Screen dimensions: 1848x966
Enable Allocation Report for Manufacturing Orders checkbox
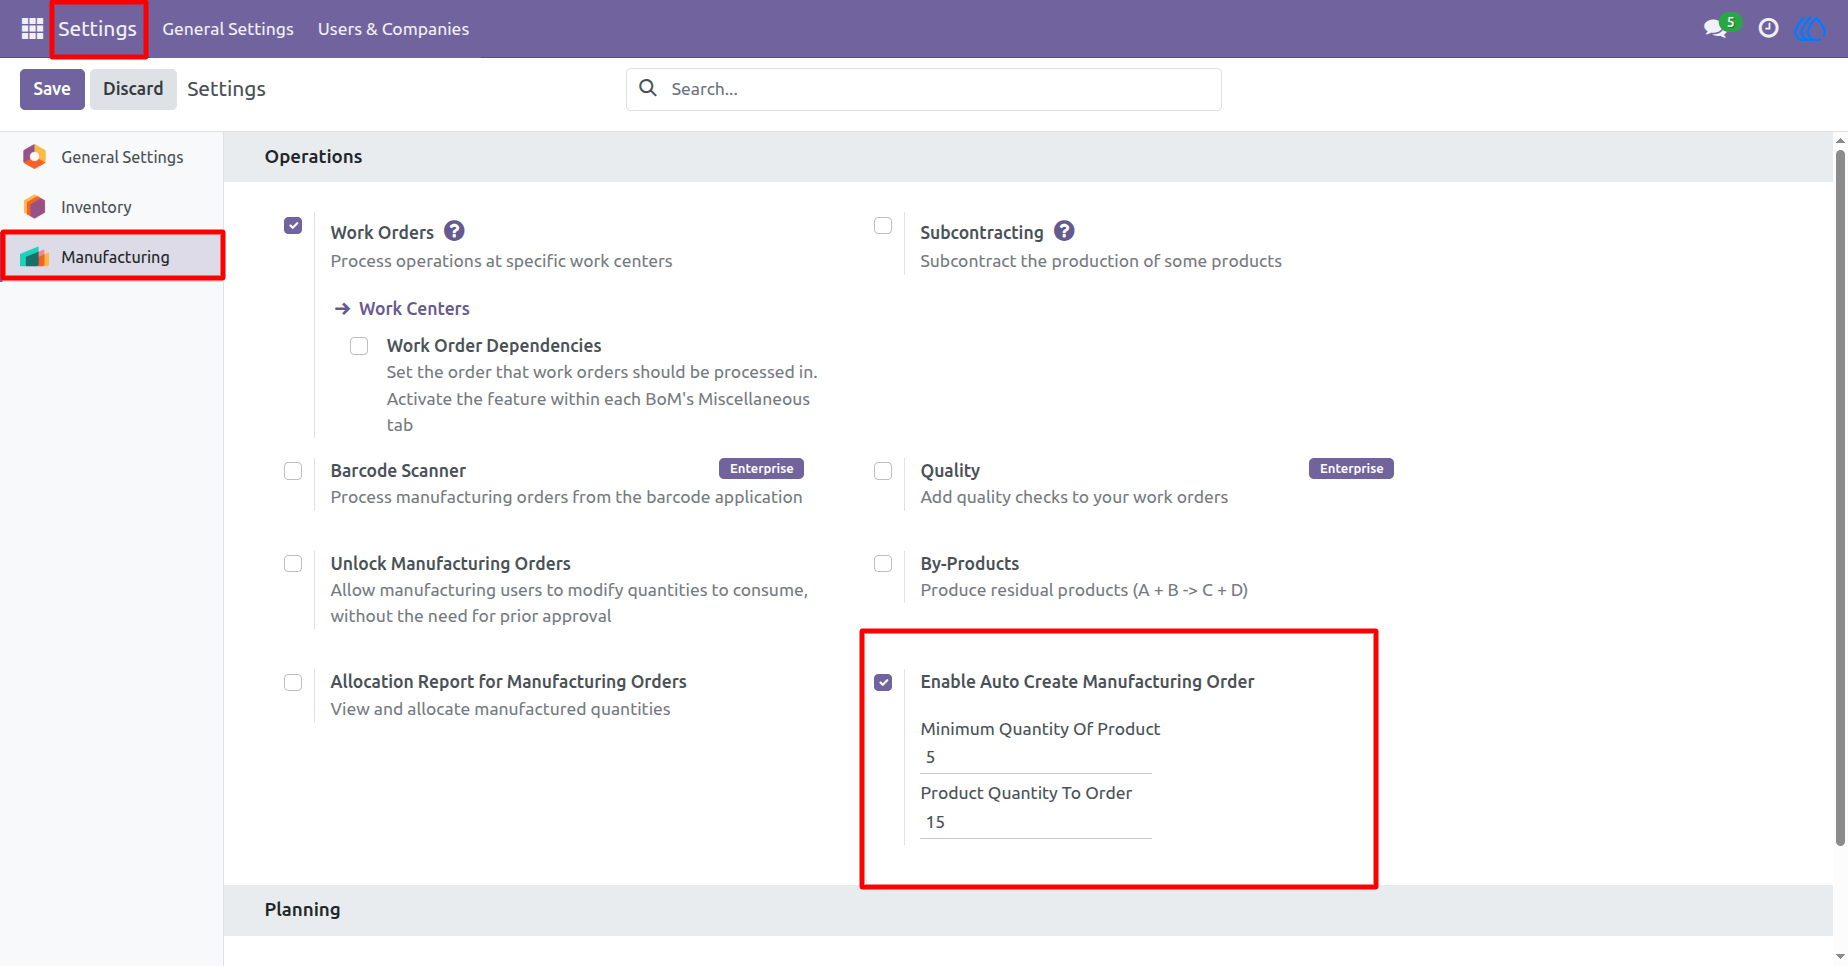(x=293, y=682)
